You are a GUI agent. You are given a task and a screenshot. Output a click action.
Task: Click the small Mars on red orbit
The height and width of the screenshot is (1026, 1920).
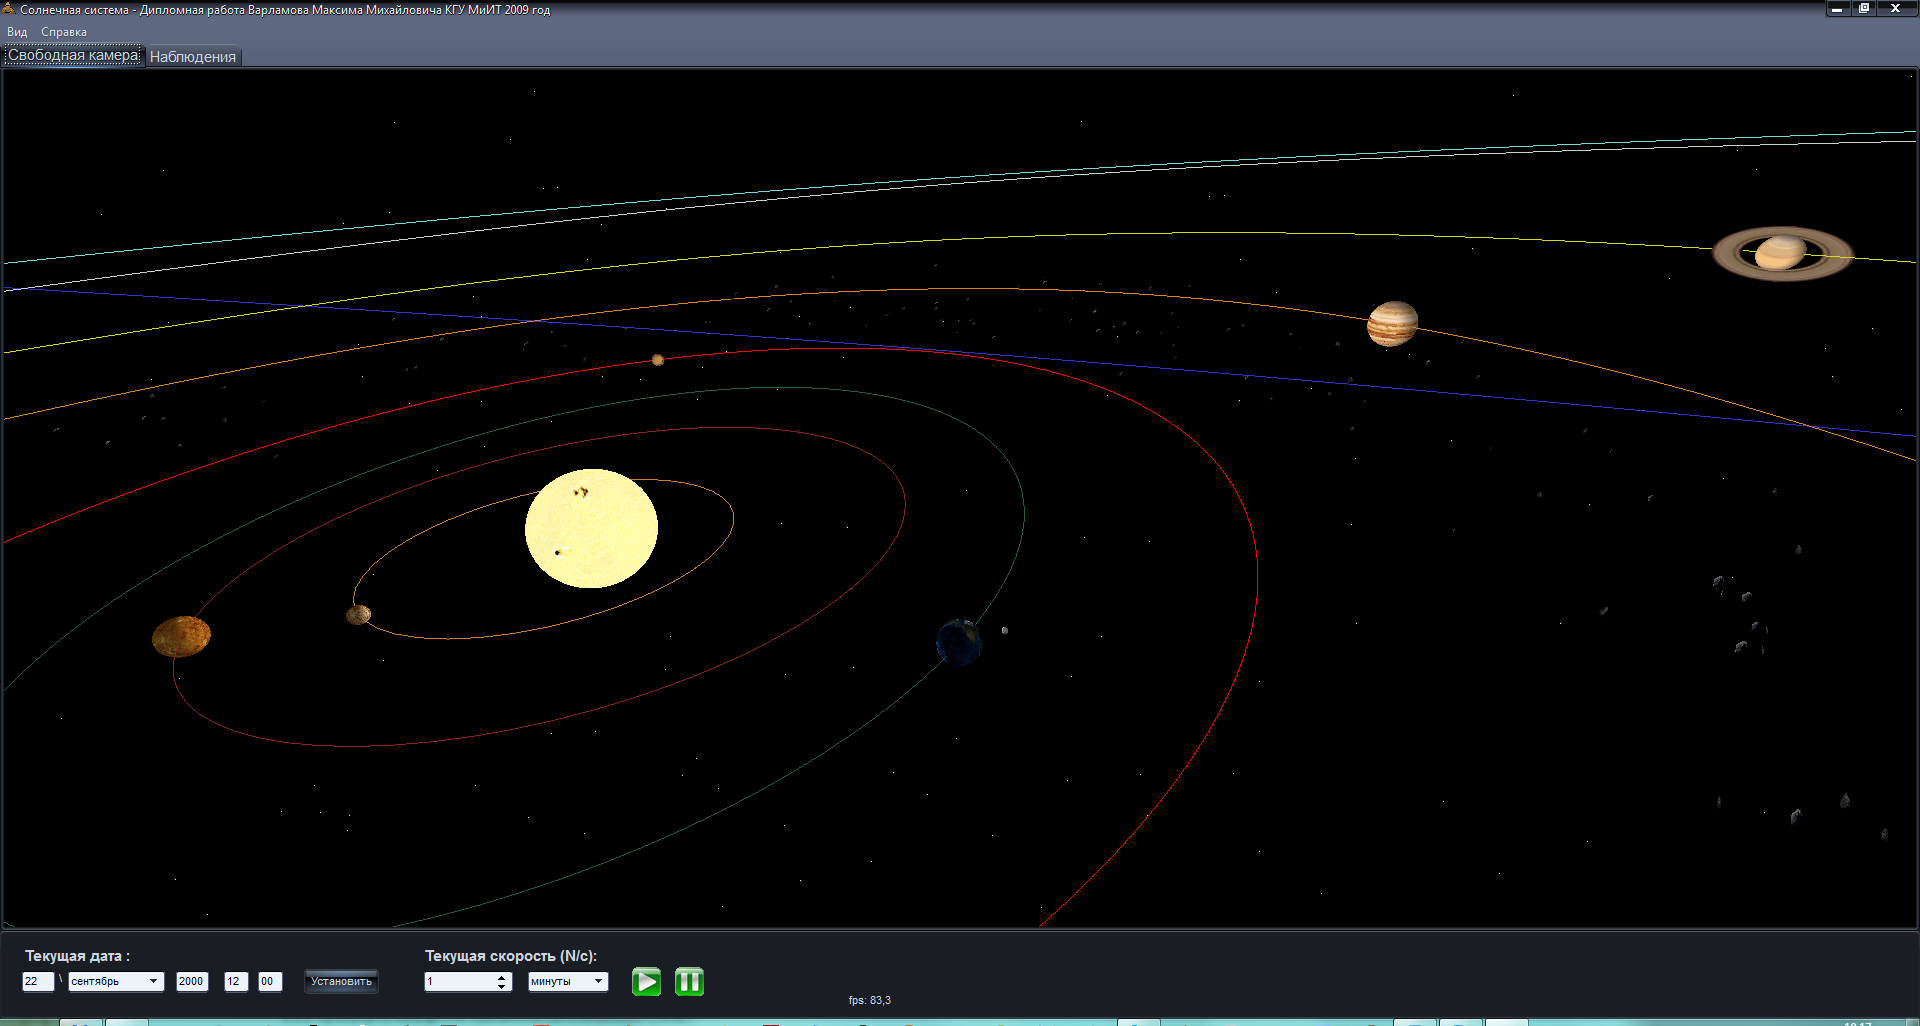click(x=658, y=360)
